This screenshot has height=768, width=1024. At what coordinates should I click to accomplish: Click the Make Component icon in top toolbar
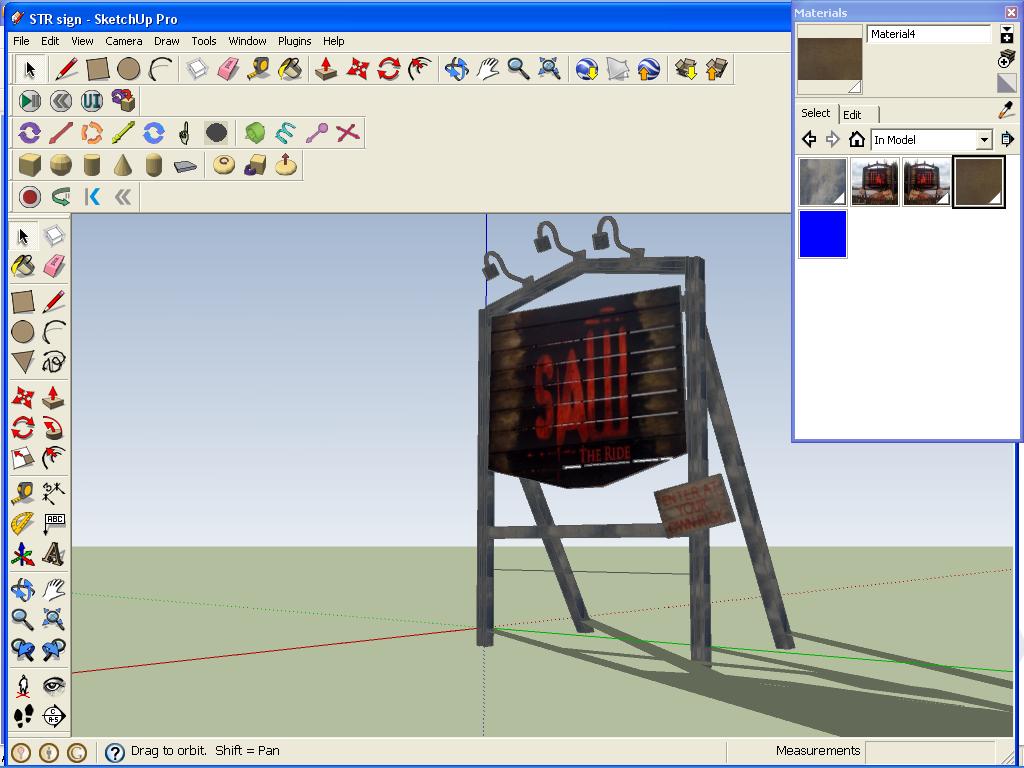click(x=197, y=69)
